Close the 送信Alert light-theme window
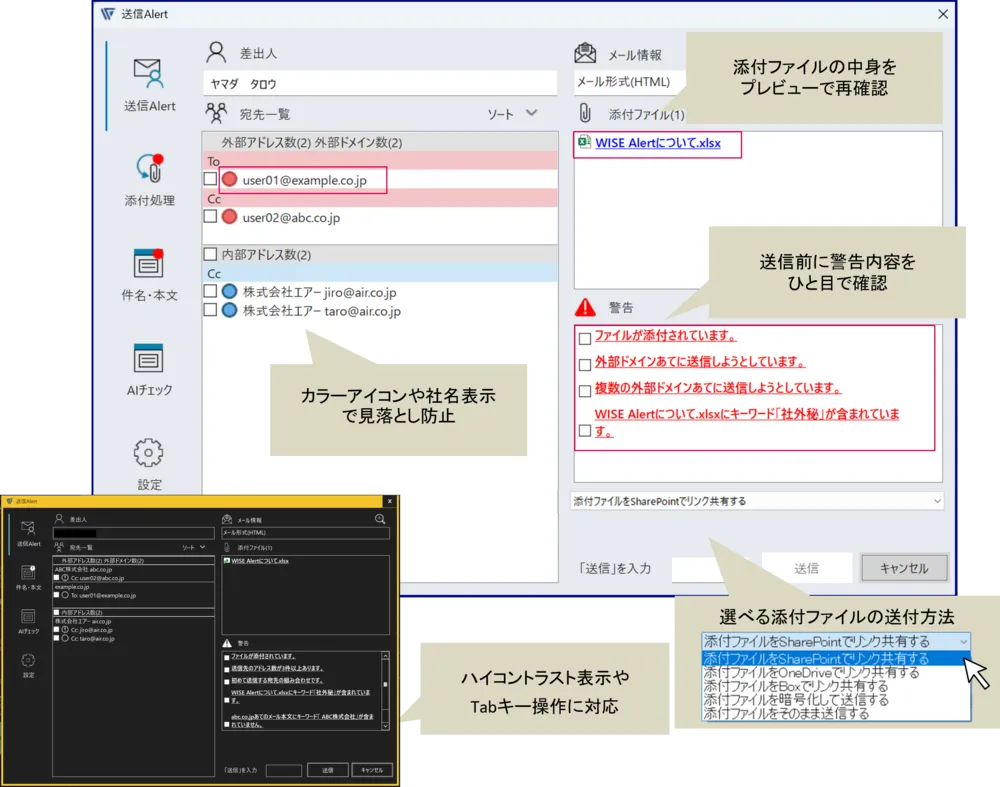Screen dimensions: 1000x787 (943, 14)
